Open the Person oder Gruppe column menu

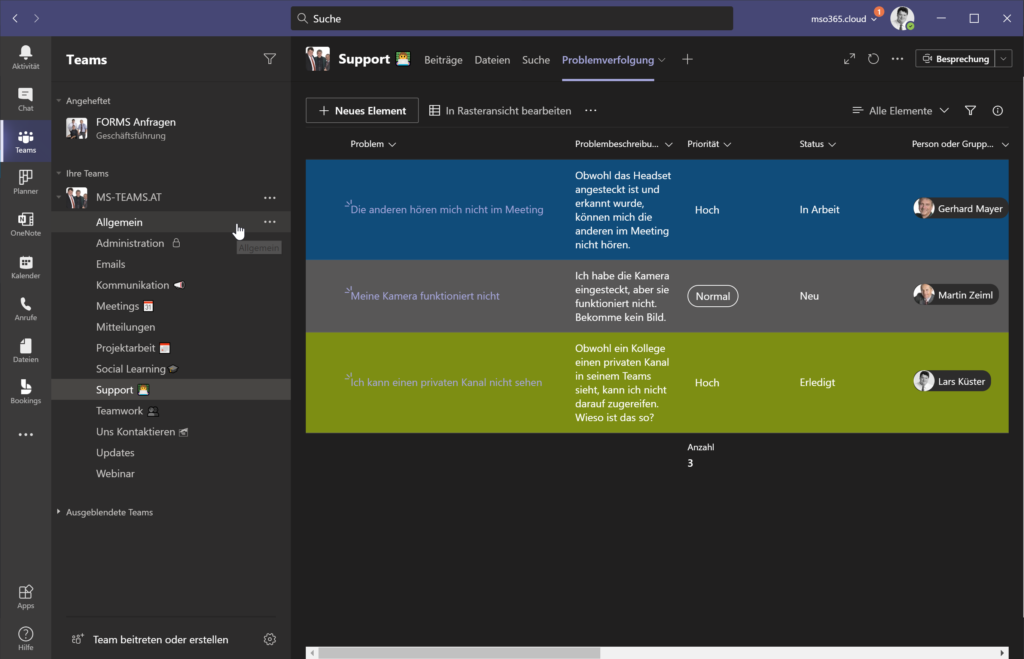[x=960, y=144]
